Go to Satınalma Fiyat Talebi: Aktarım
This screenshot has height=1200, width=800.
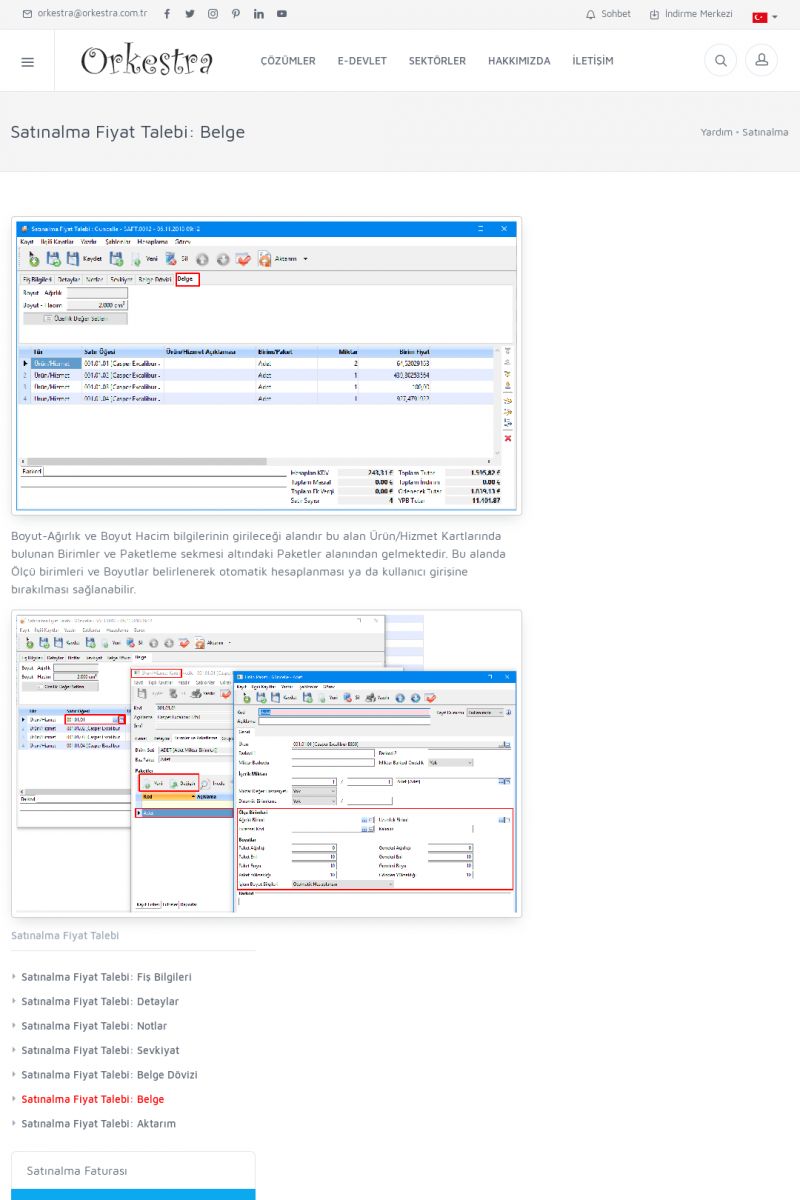pos(98,1124)
